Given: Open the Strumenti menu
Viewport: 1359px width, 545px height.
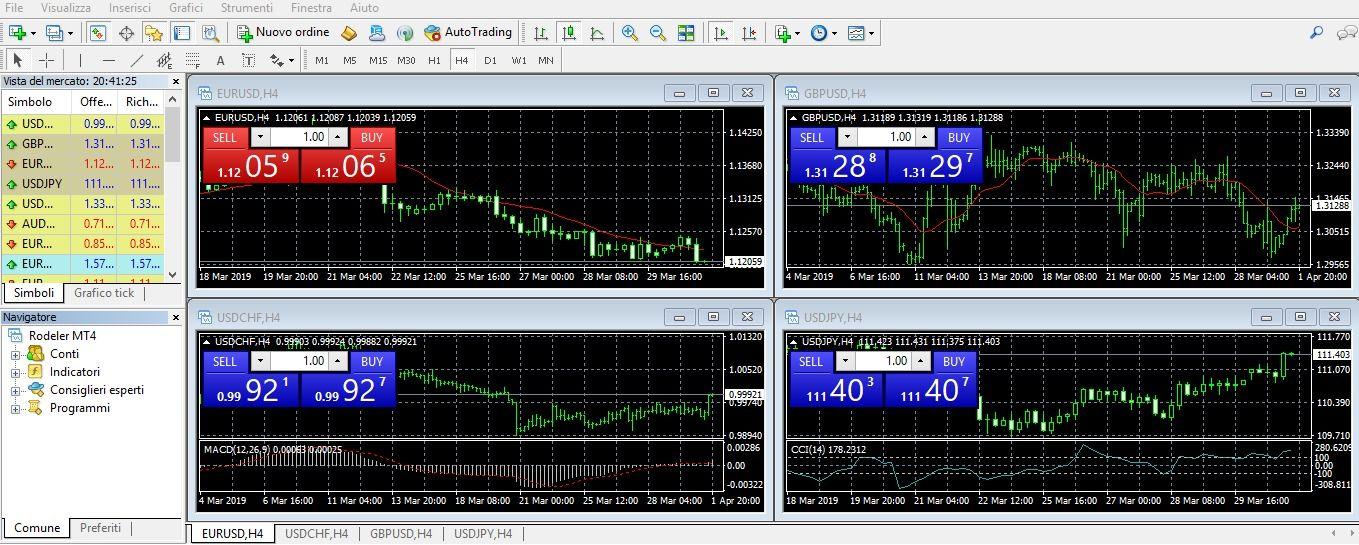Looking at the screenshot, I should [x=246, y=8].
